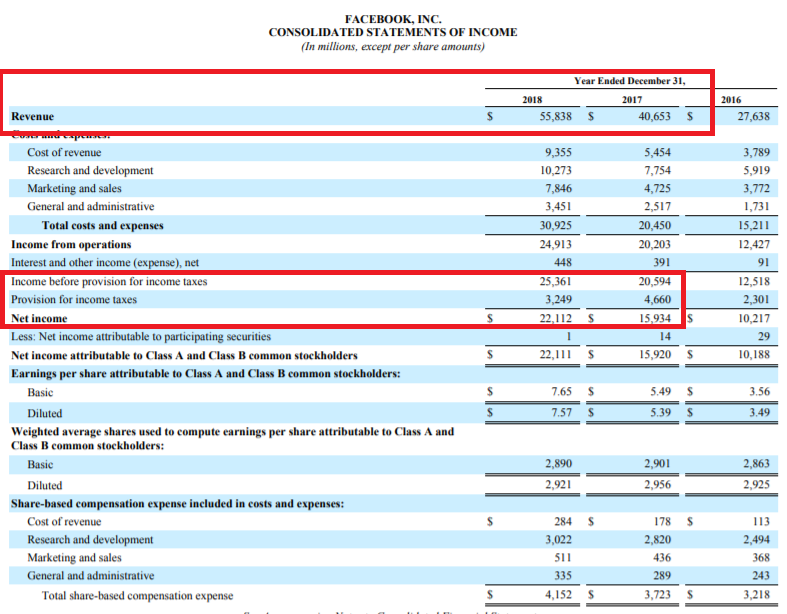Click 'Less: Net income attributable to participating securities'
Image resolution: width=787 pixels, height=614 pixels.
(x=141, y=337)
